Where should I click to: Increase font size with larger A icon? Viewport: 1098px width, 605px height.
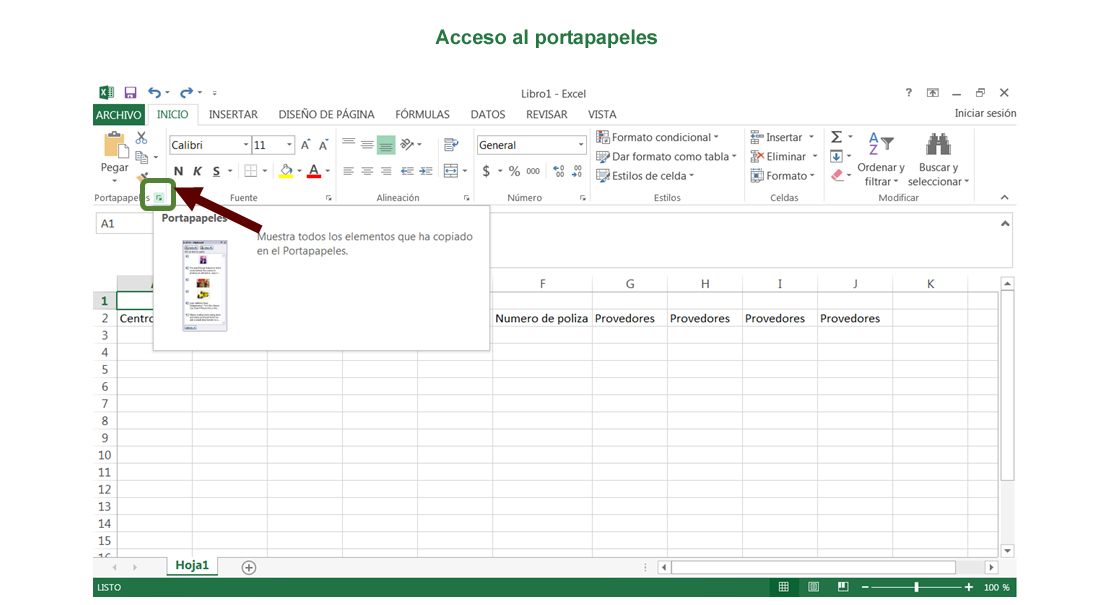(305, 145)
